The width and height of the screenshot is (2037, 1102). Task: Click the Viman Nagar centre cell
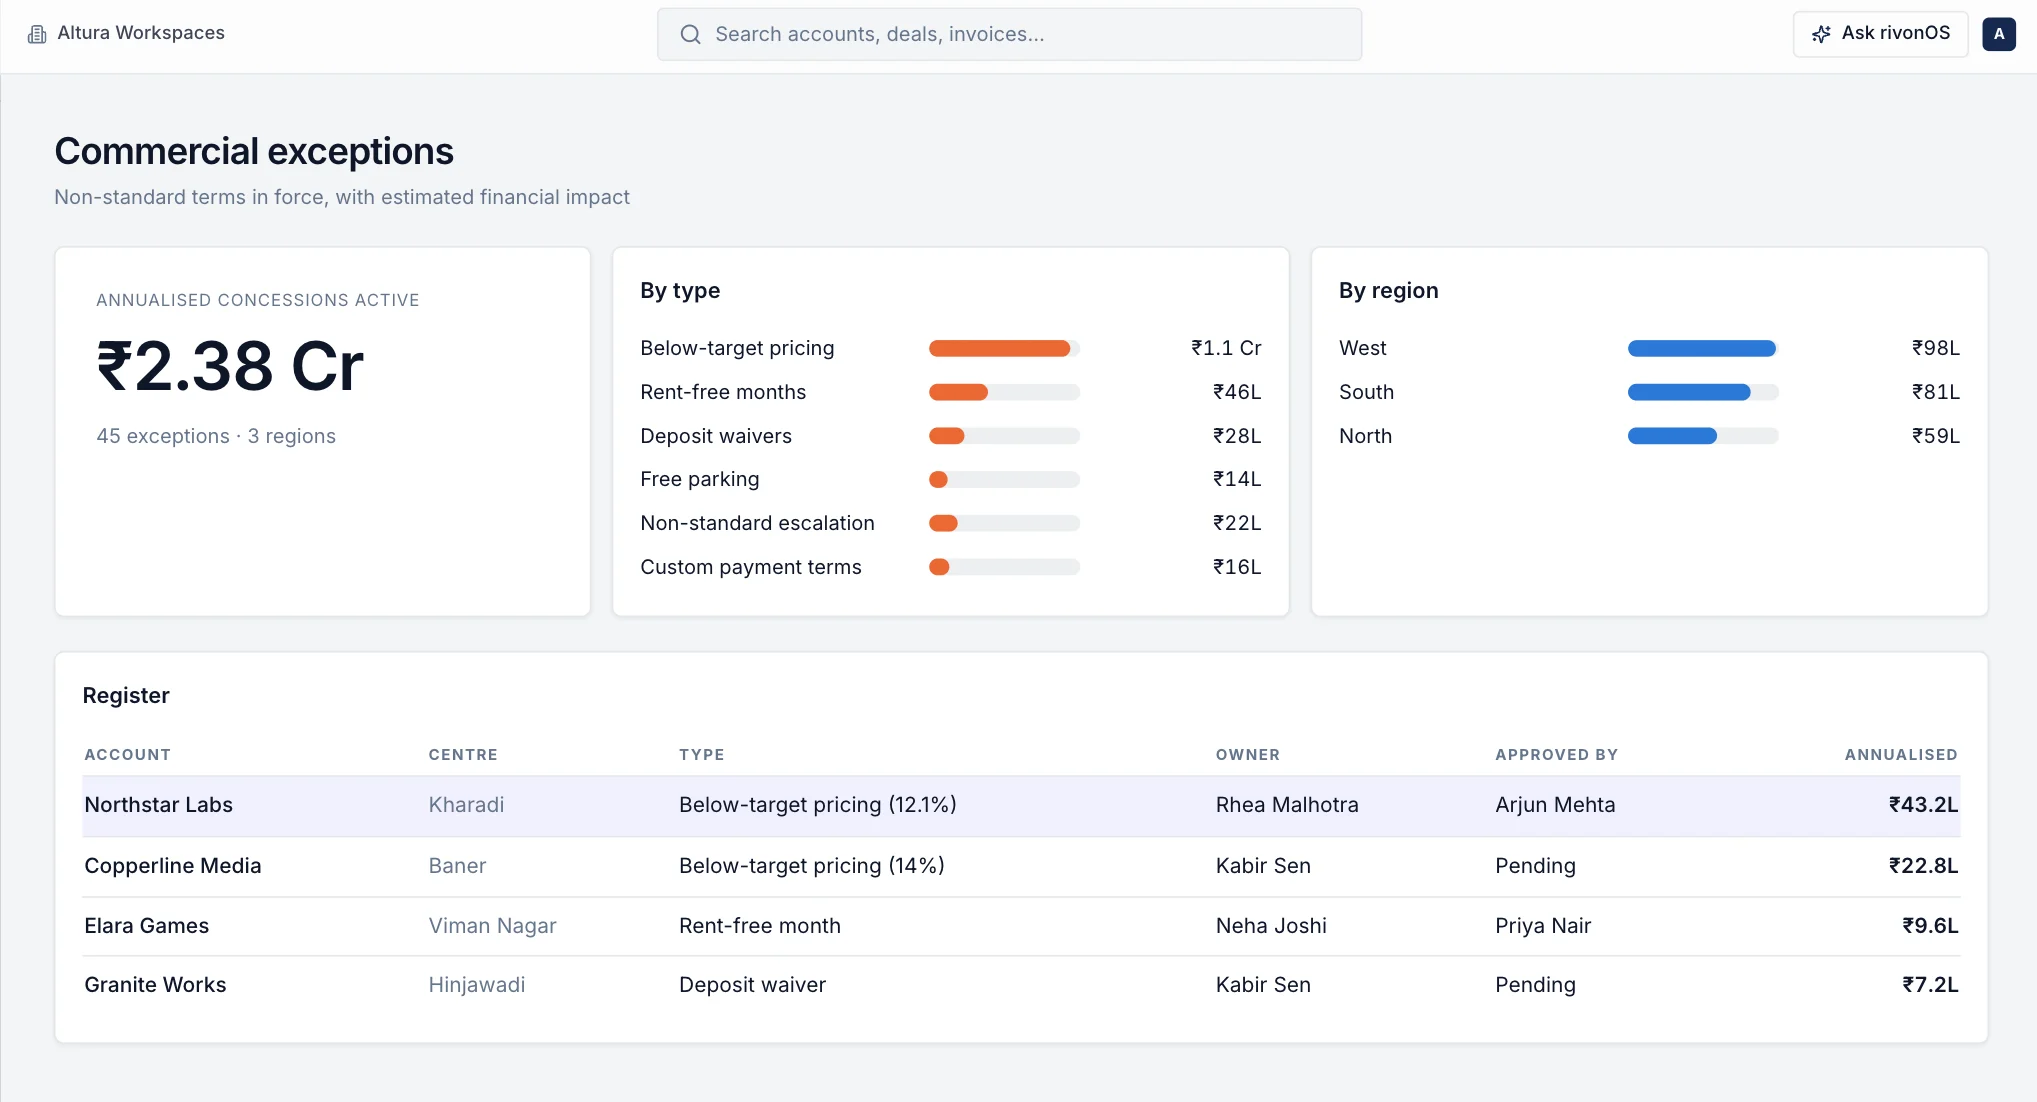coord(492,926)
